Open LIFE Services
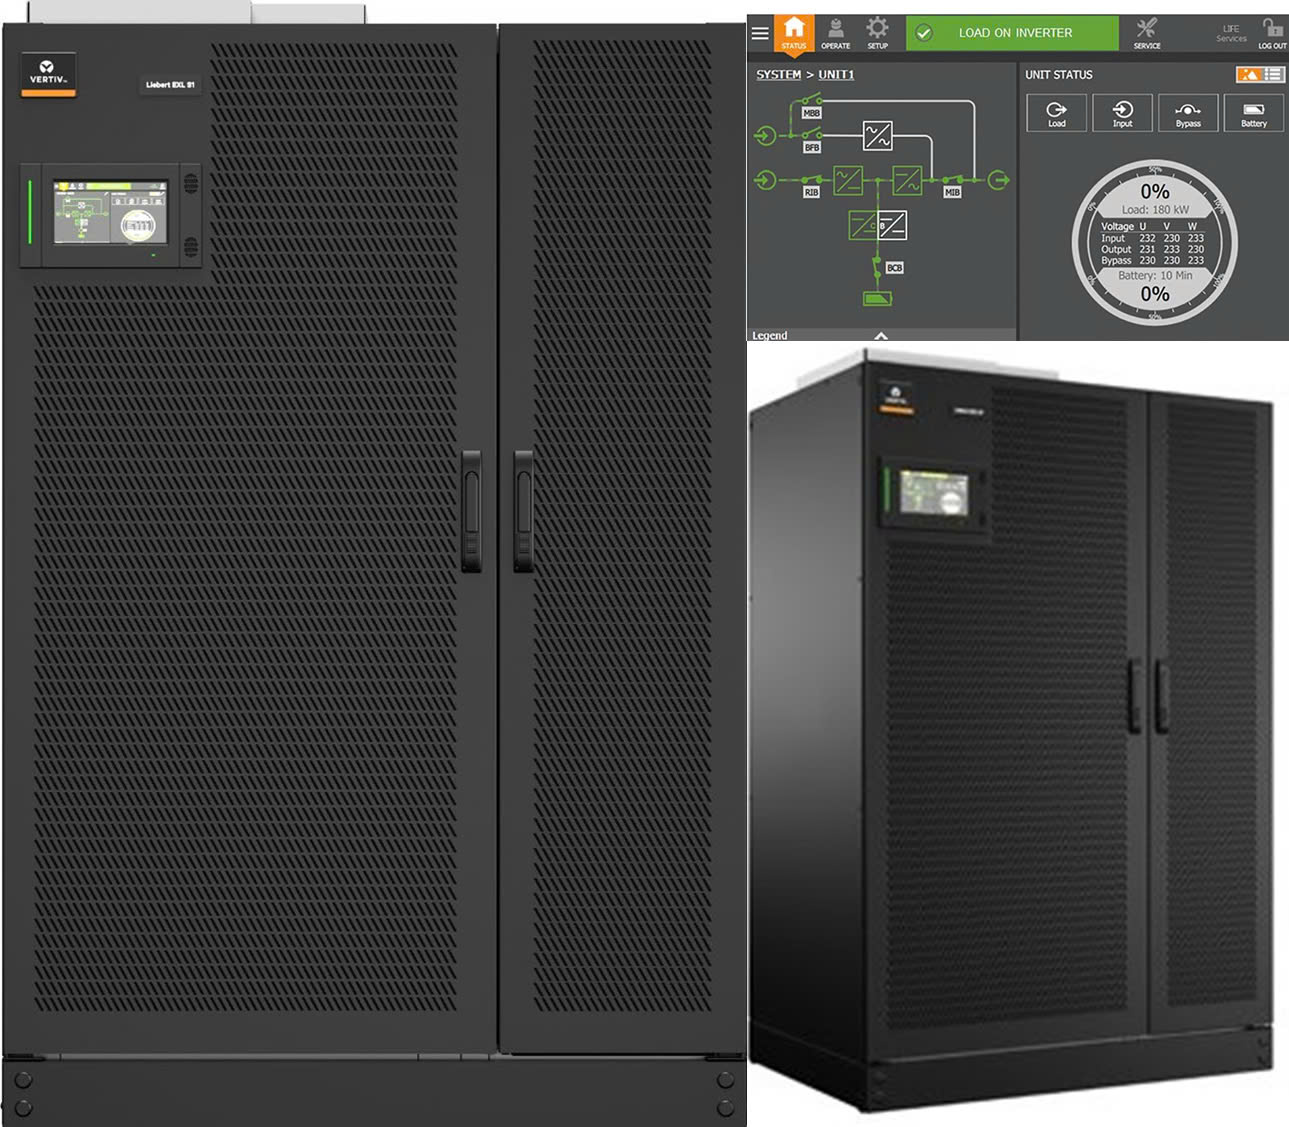 pos(1231,33)
